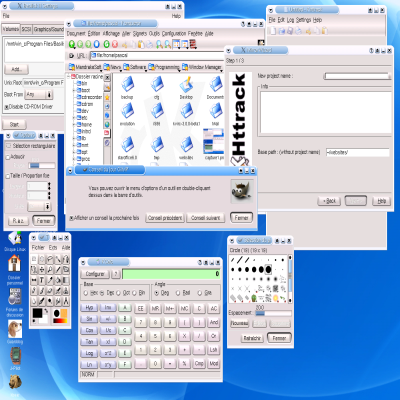Open the Affichage menu in Konqueror
400x400 pixels.
click(111, 34)
